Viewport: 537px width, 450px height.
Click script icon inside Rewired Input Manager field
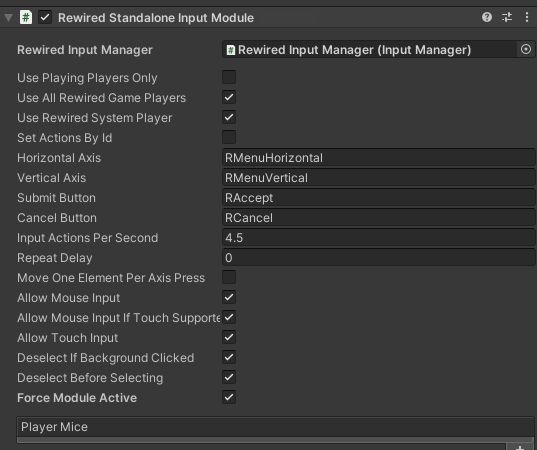coord(231,50)
